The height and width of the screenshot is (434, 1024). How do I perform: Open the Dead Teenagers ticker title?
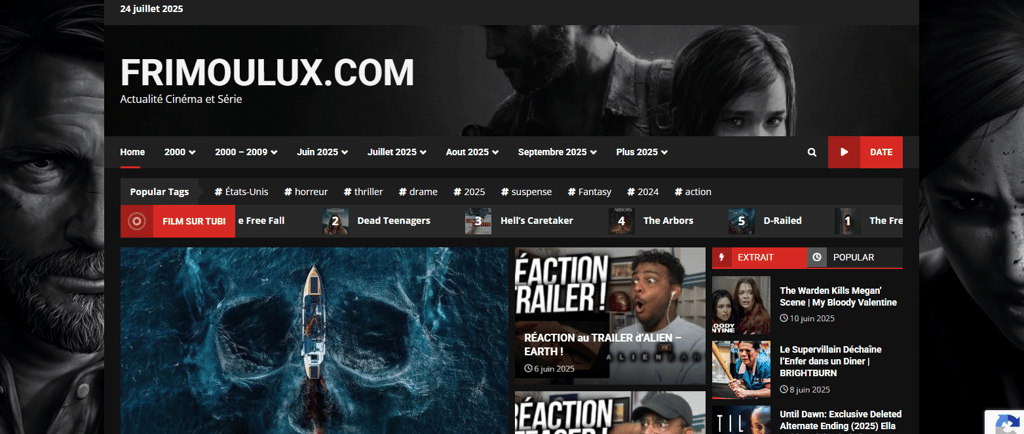pyautogui.click(x=394, y=221)
